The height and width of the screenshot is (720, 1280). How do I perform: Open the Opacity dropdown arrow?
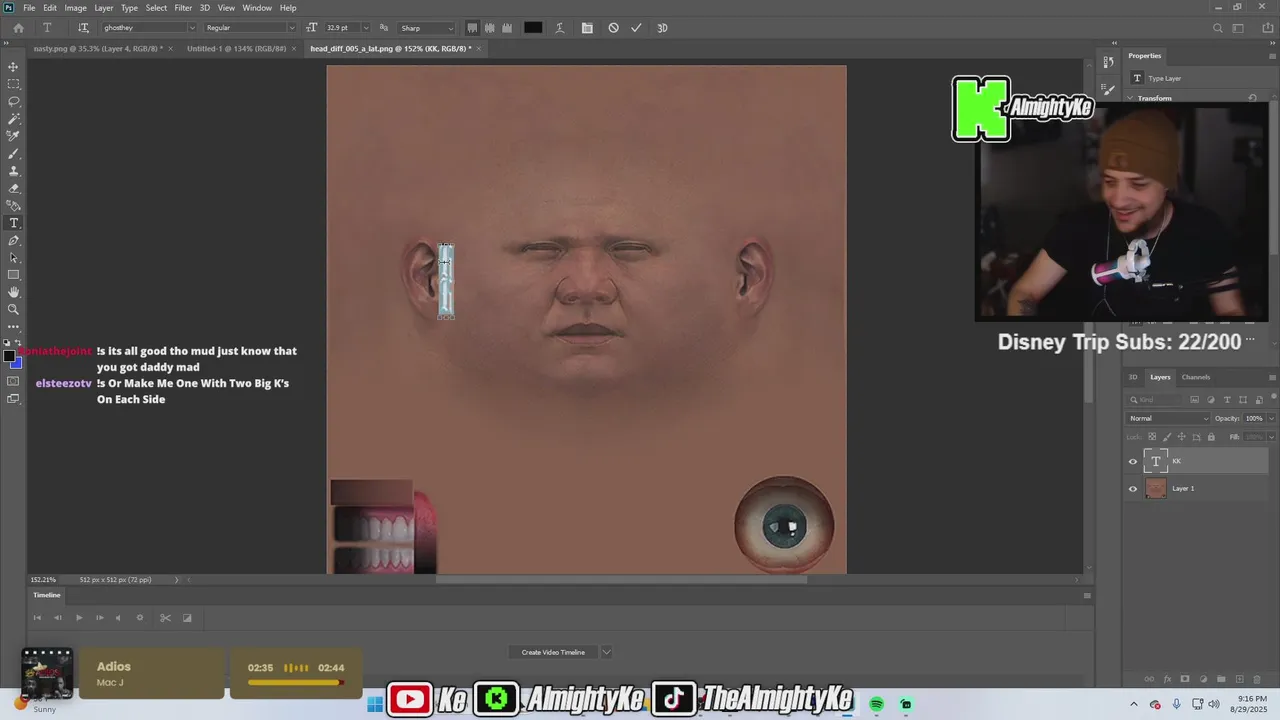[1271, 418]
